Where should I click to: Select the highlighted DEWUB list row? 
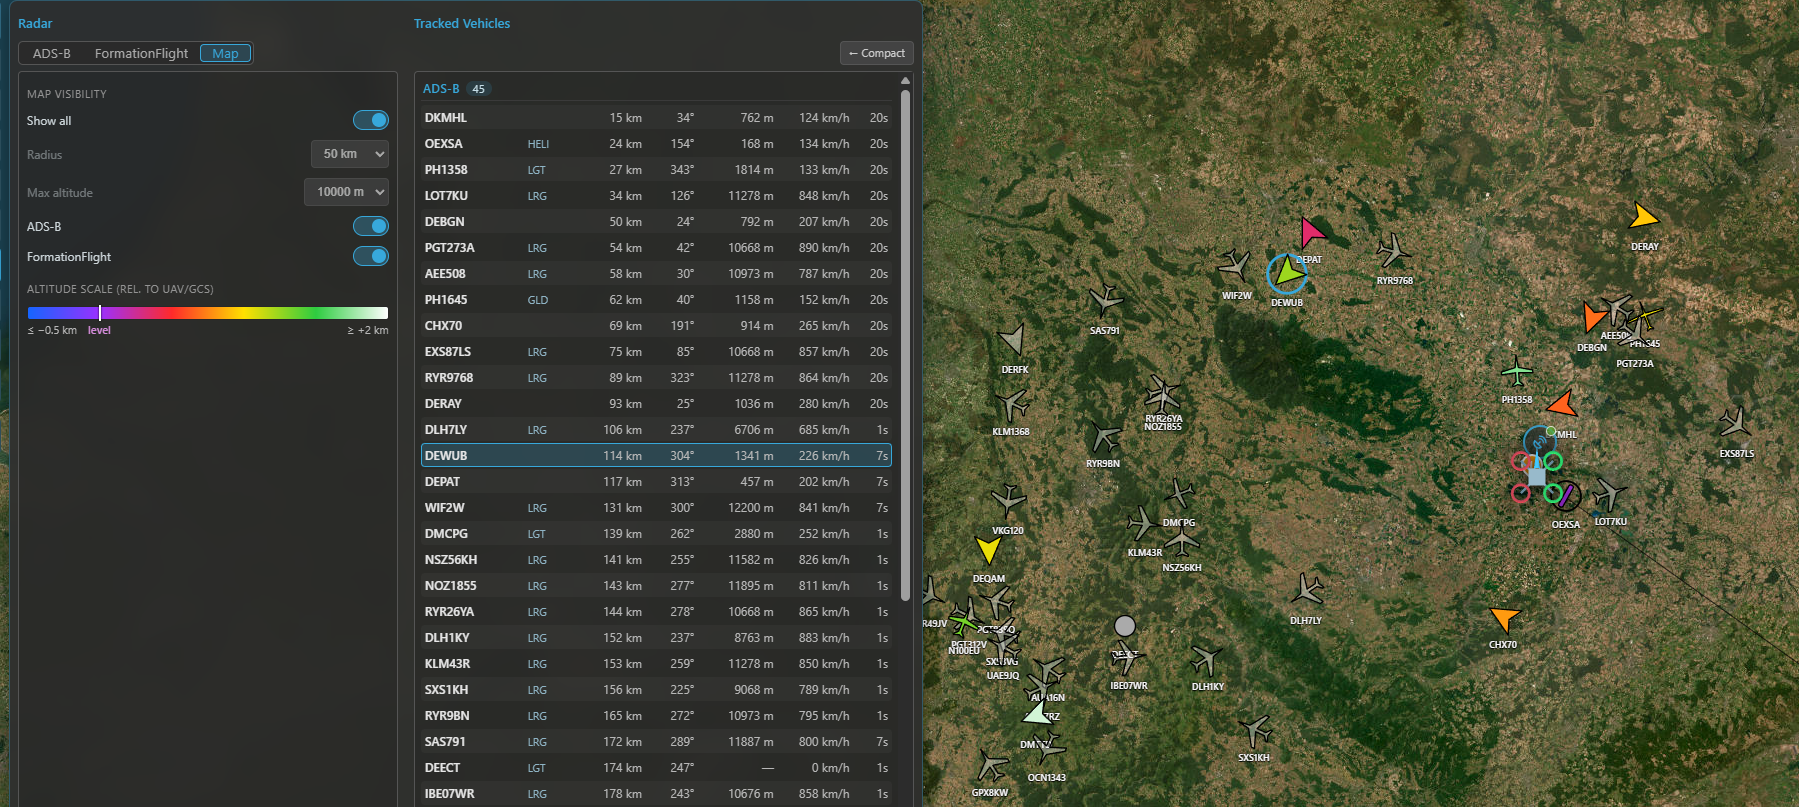tap(656, 456)
